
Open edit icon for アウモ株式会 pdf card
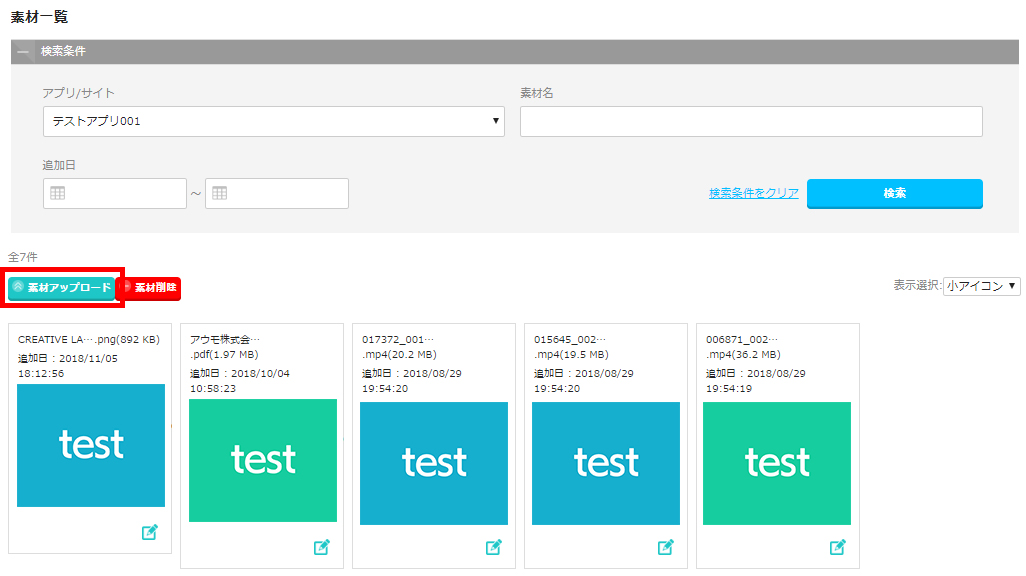click(x=322, y=547)
